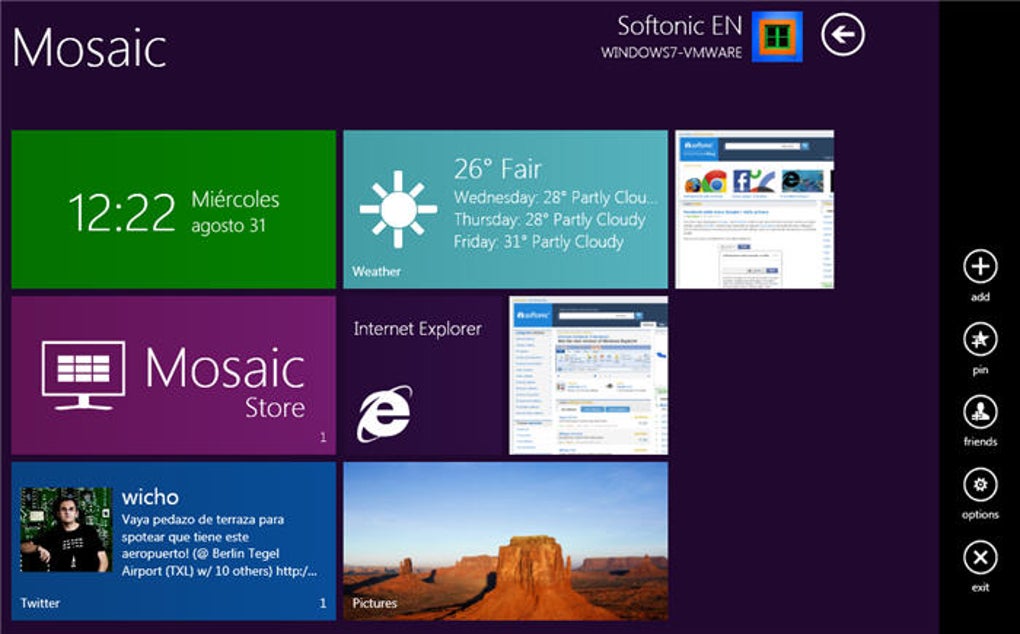Screen dimensions: 1020x634
Task: Click the add plus icon
Action: pos(980,266)
